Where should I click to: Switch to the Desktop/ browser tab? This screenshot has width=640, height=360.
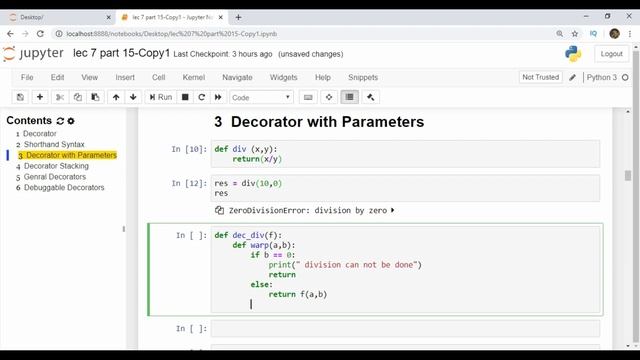click(x=57, y=17)
